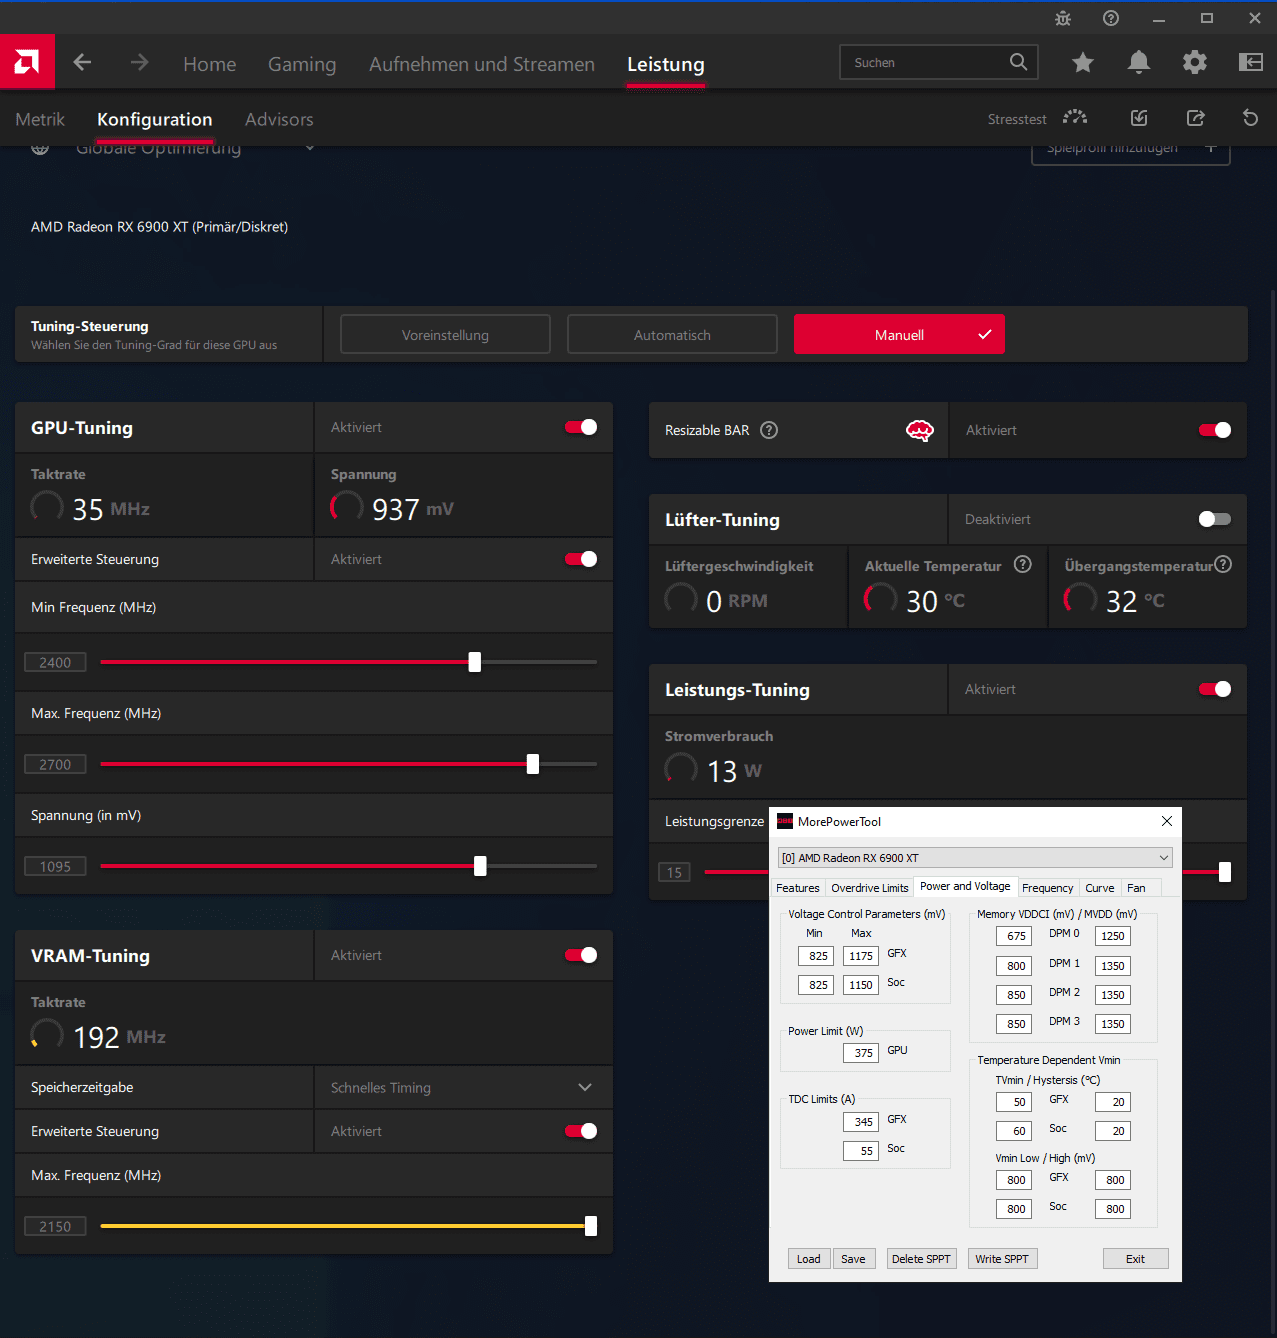Click the load profile icon

1139,118
